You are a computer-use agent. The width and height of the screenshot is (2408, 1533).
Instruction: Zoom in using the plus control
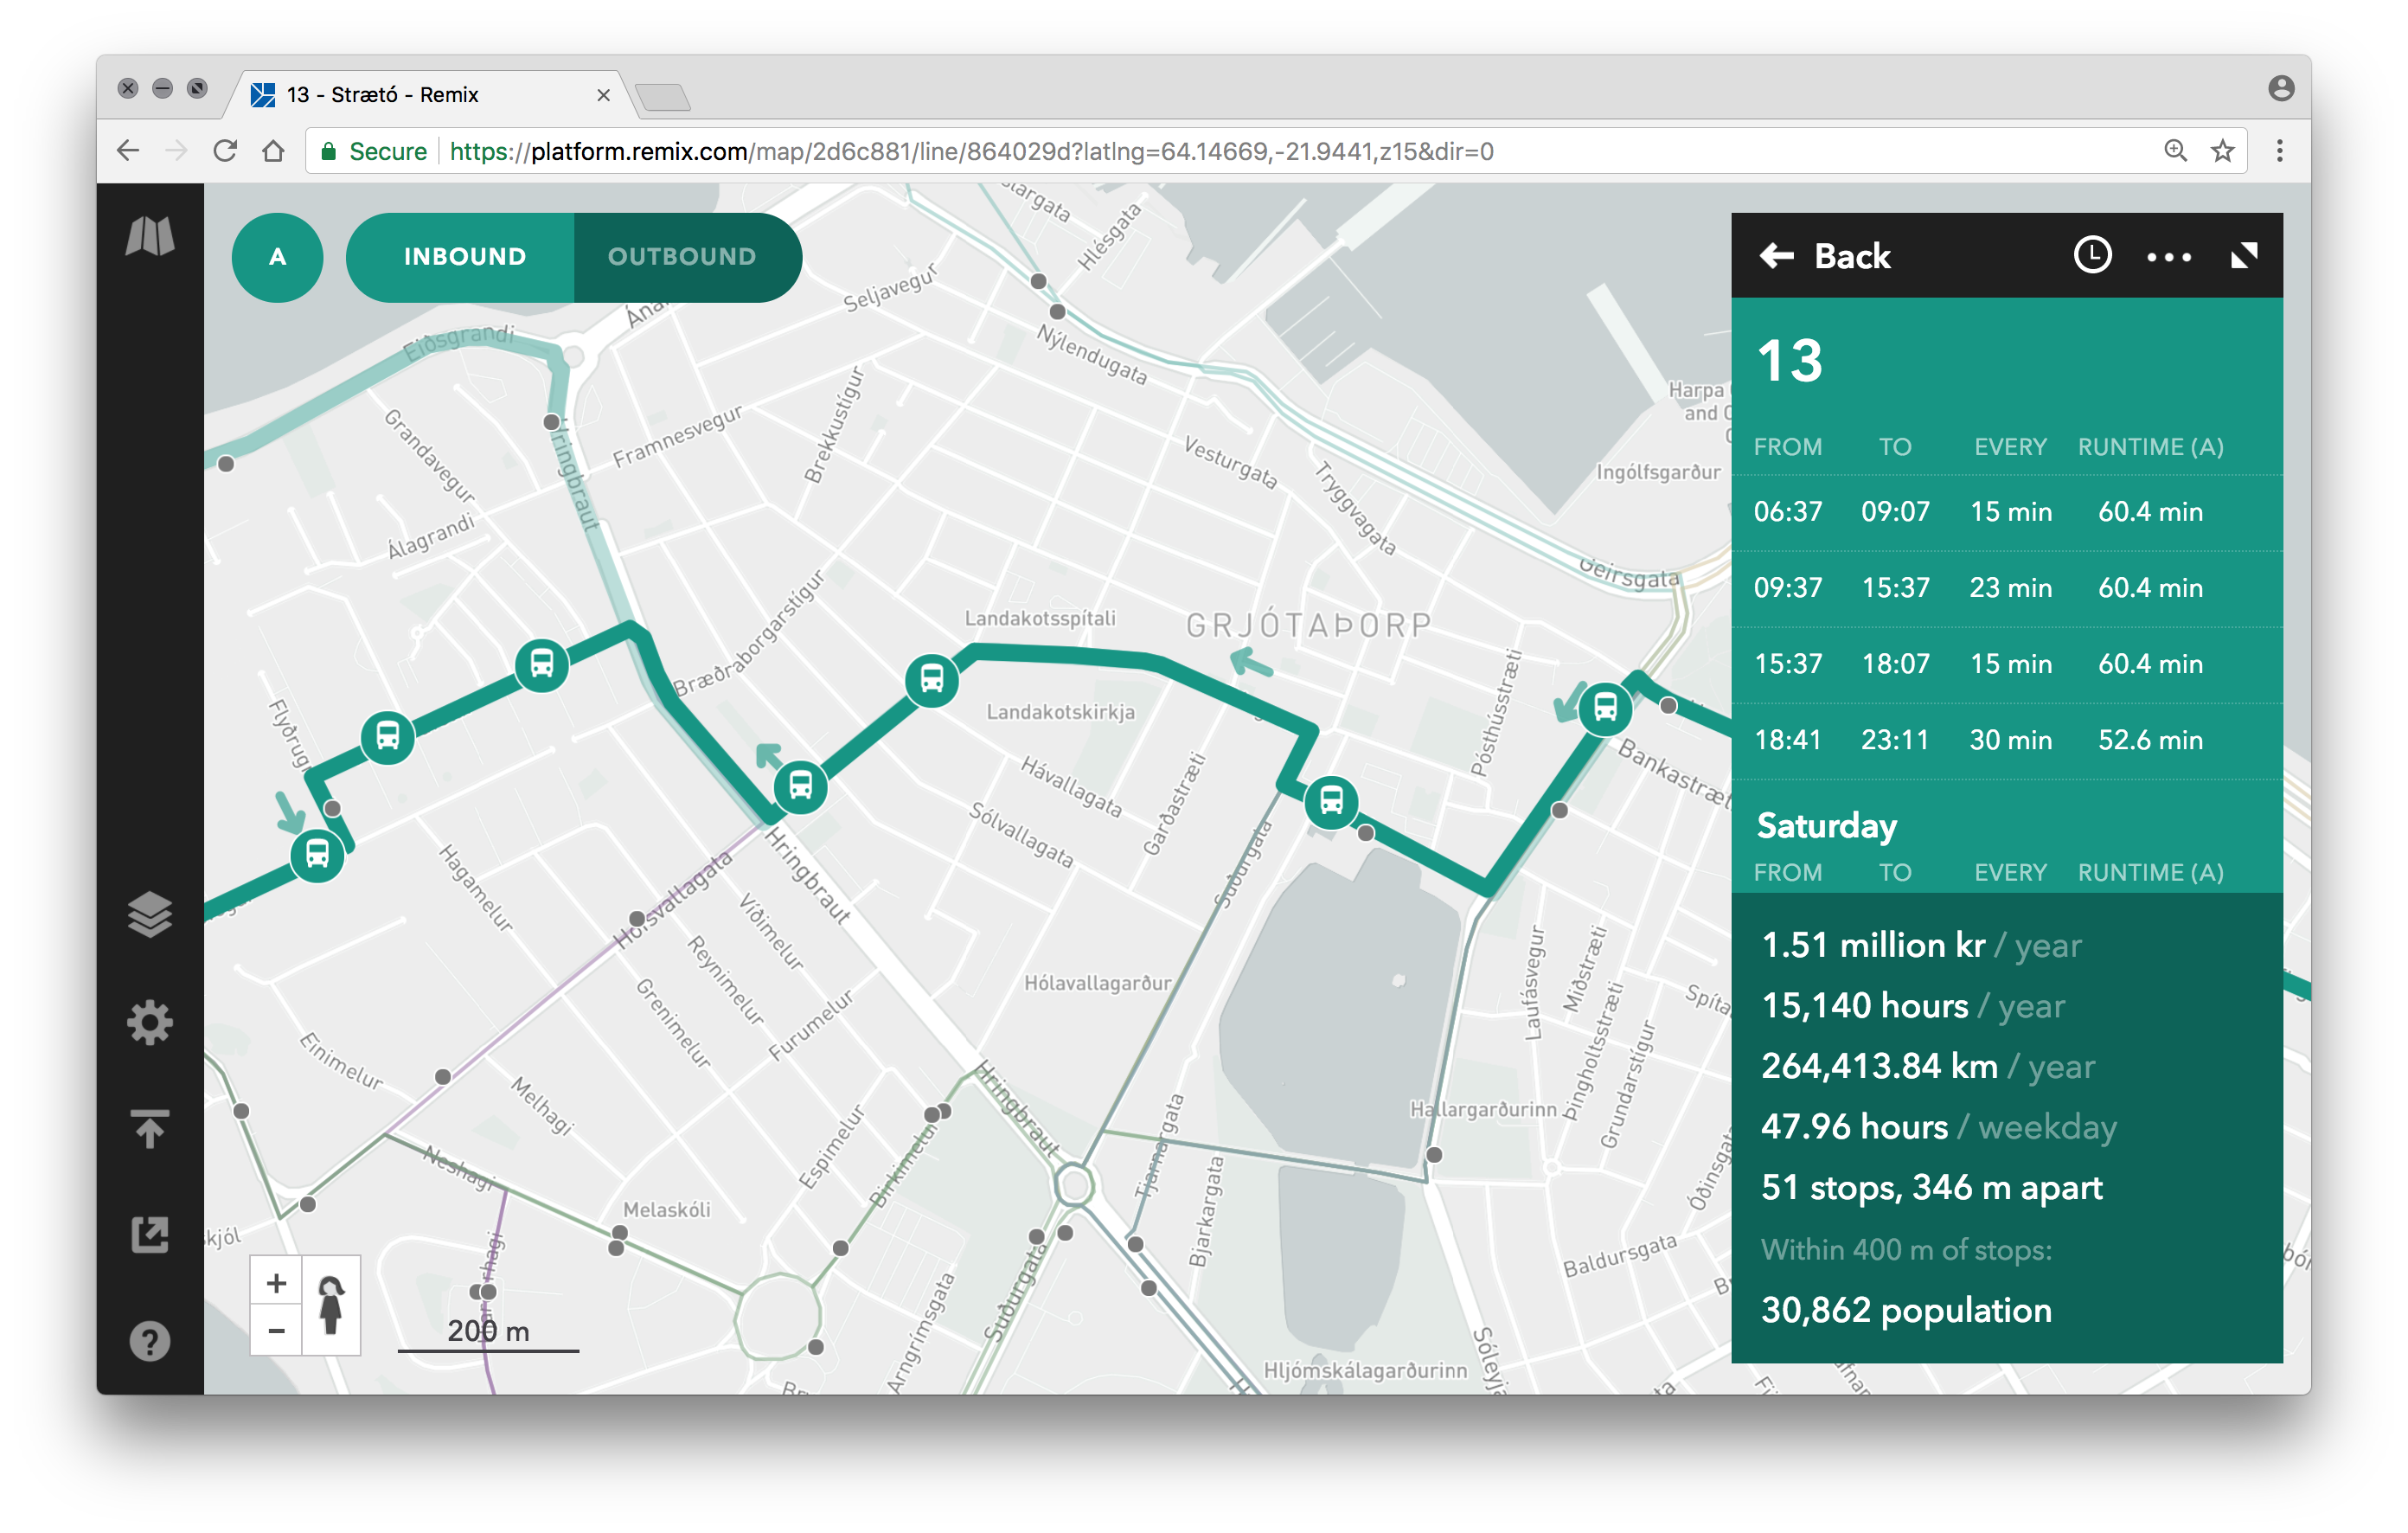point(275,1283)
